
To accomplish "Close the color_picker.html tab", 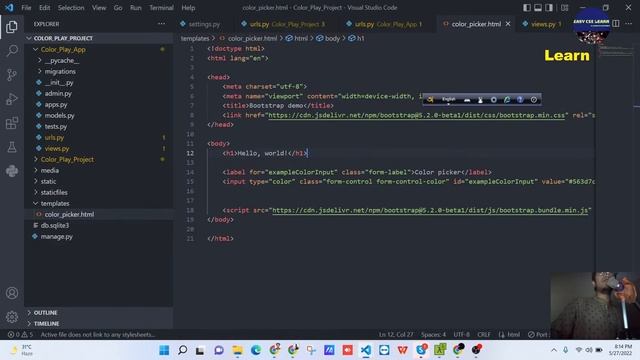I will click(x=508, y=24).
